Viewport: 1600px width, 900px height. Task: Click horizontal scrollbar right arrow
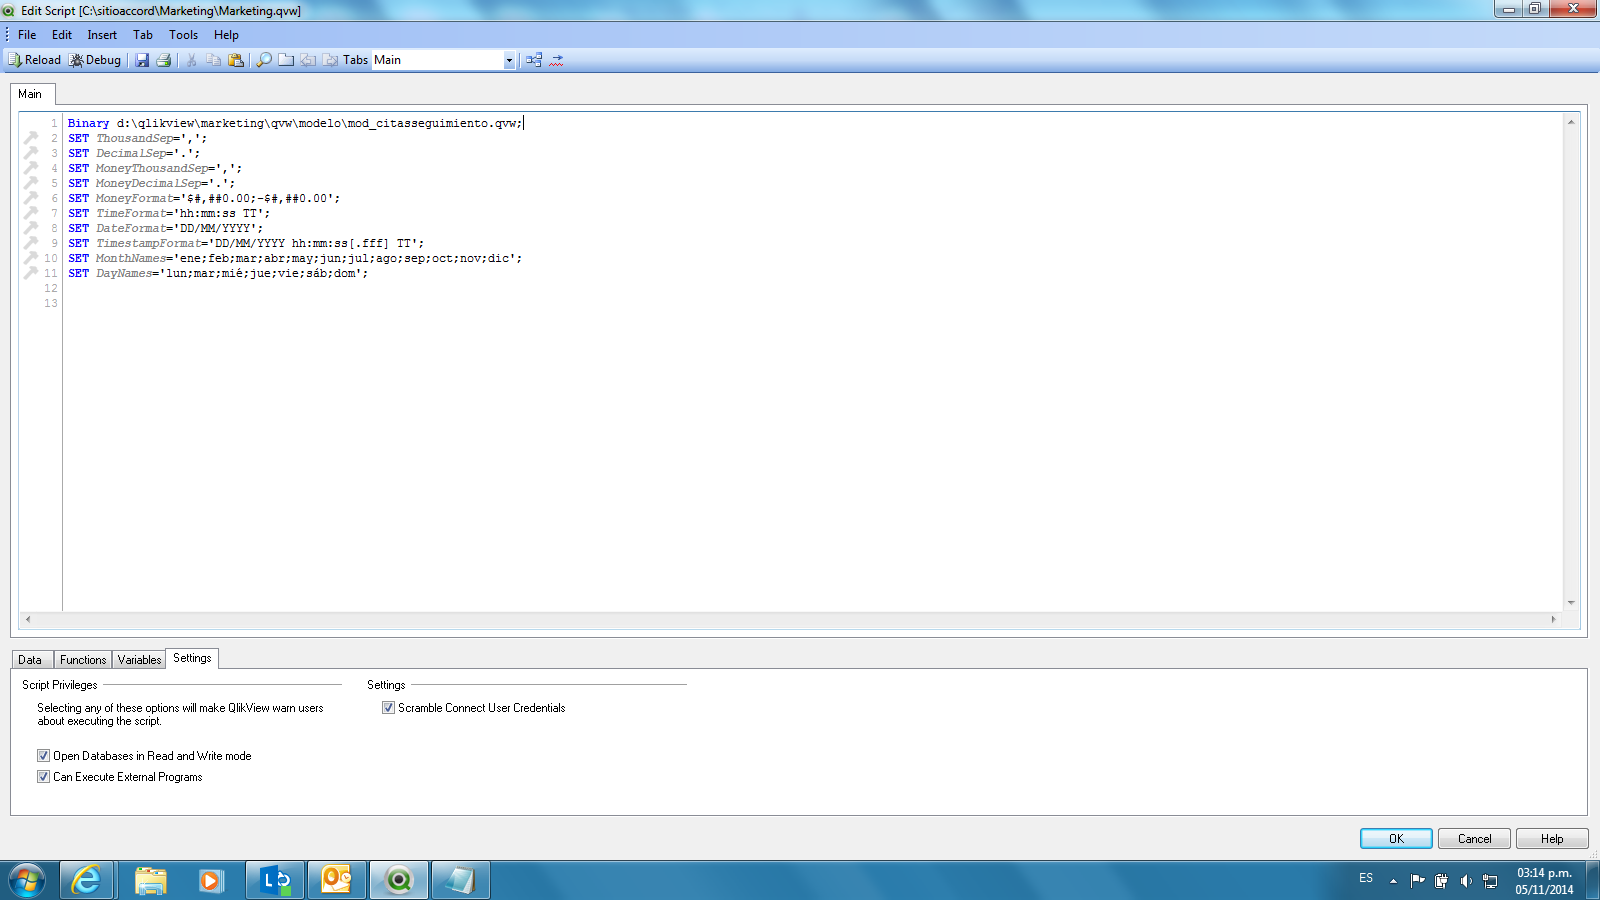click(x=1553, y=619)
